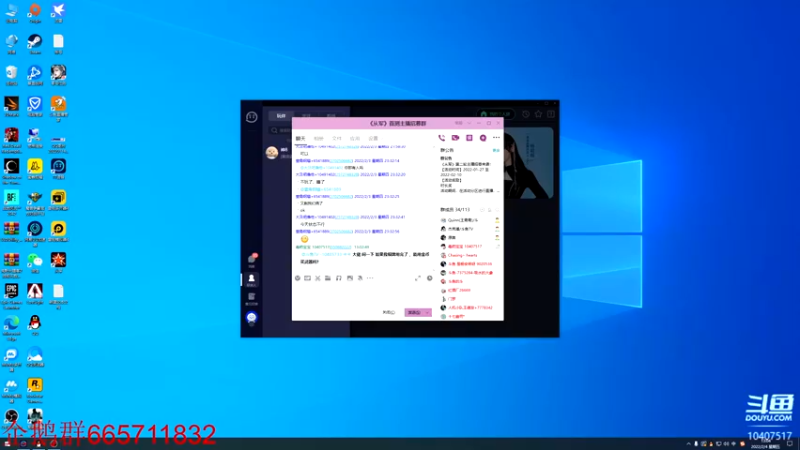The image size is (800, 450).
Task: Click the music note icon in chat toolbar
Action: point(339,278)
